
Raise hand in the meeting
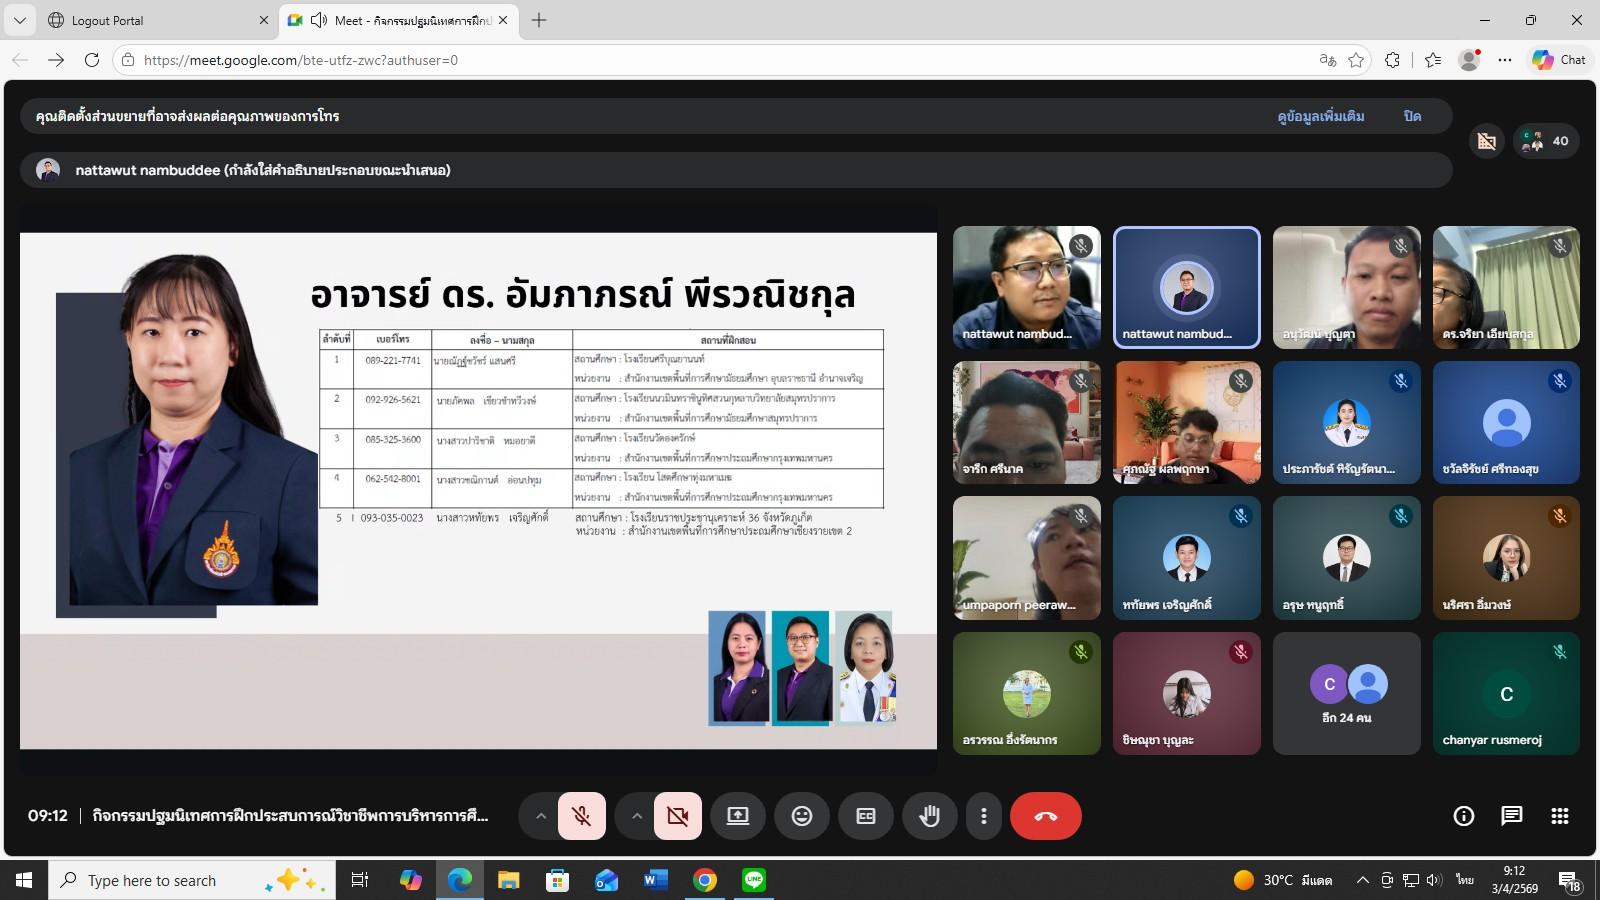929,816
